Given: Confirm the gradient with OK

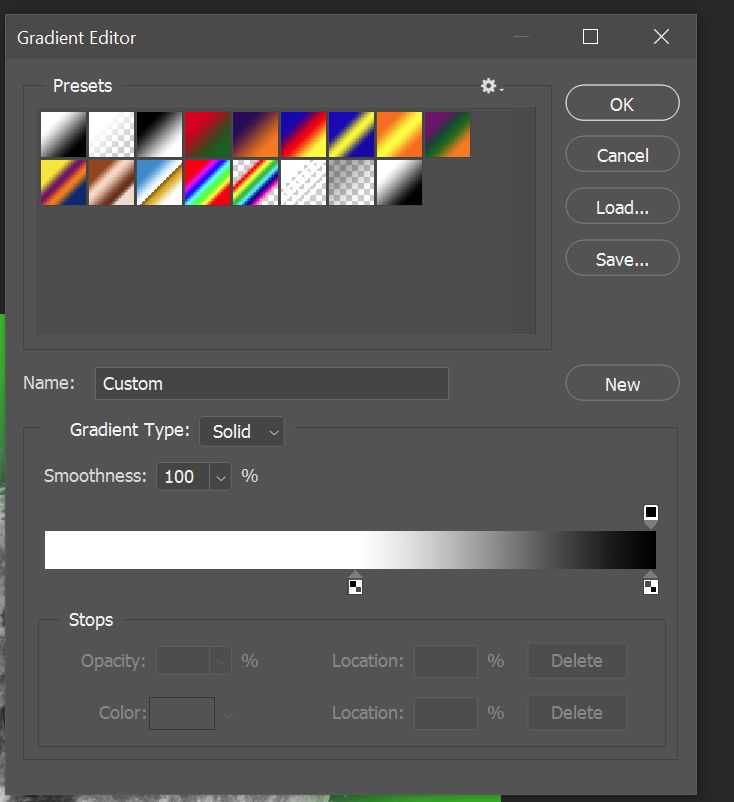Looking at the screenshot, I should point(622,103).
